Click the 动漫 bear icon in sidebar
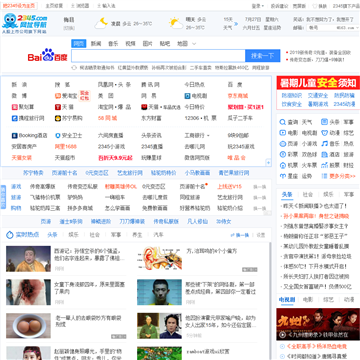 pos(325,133)
